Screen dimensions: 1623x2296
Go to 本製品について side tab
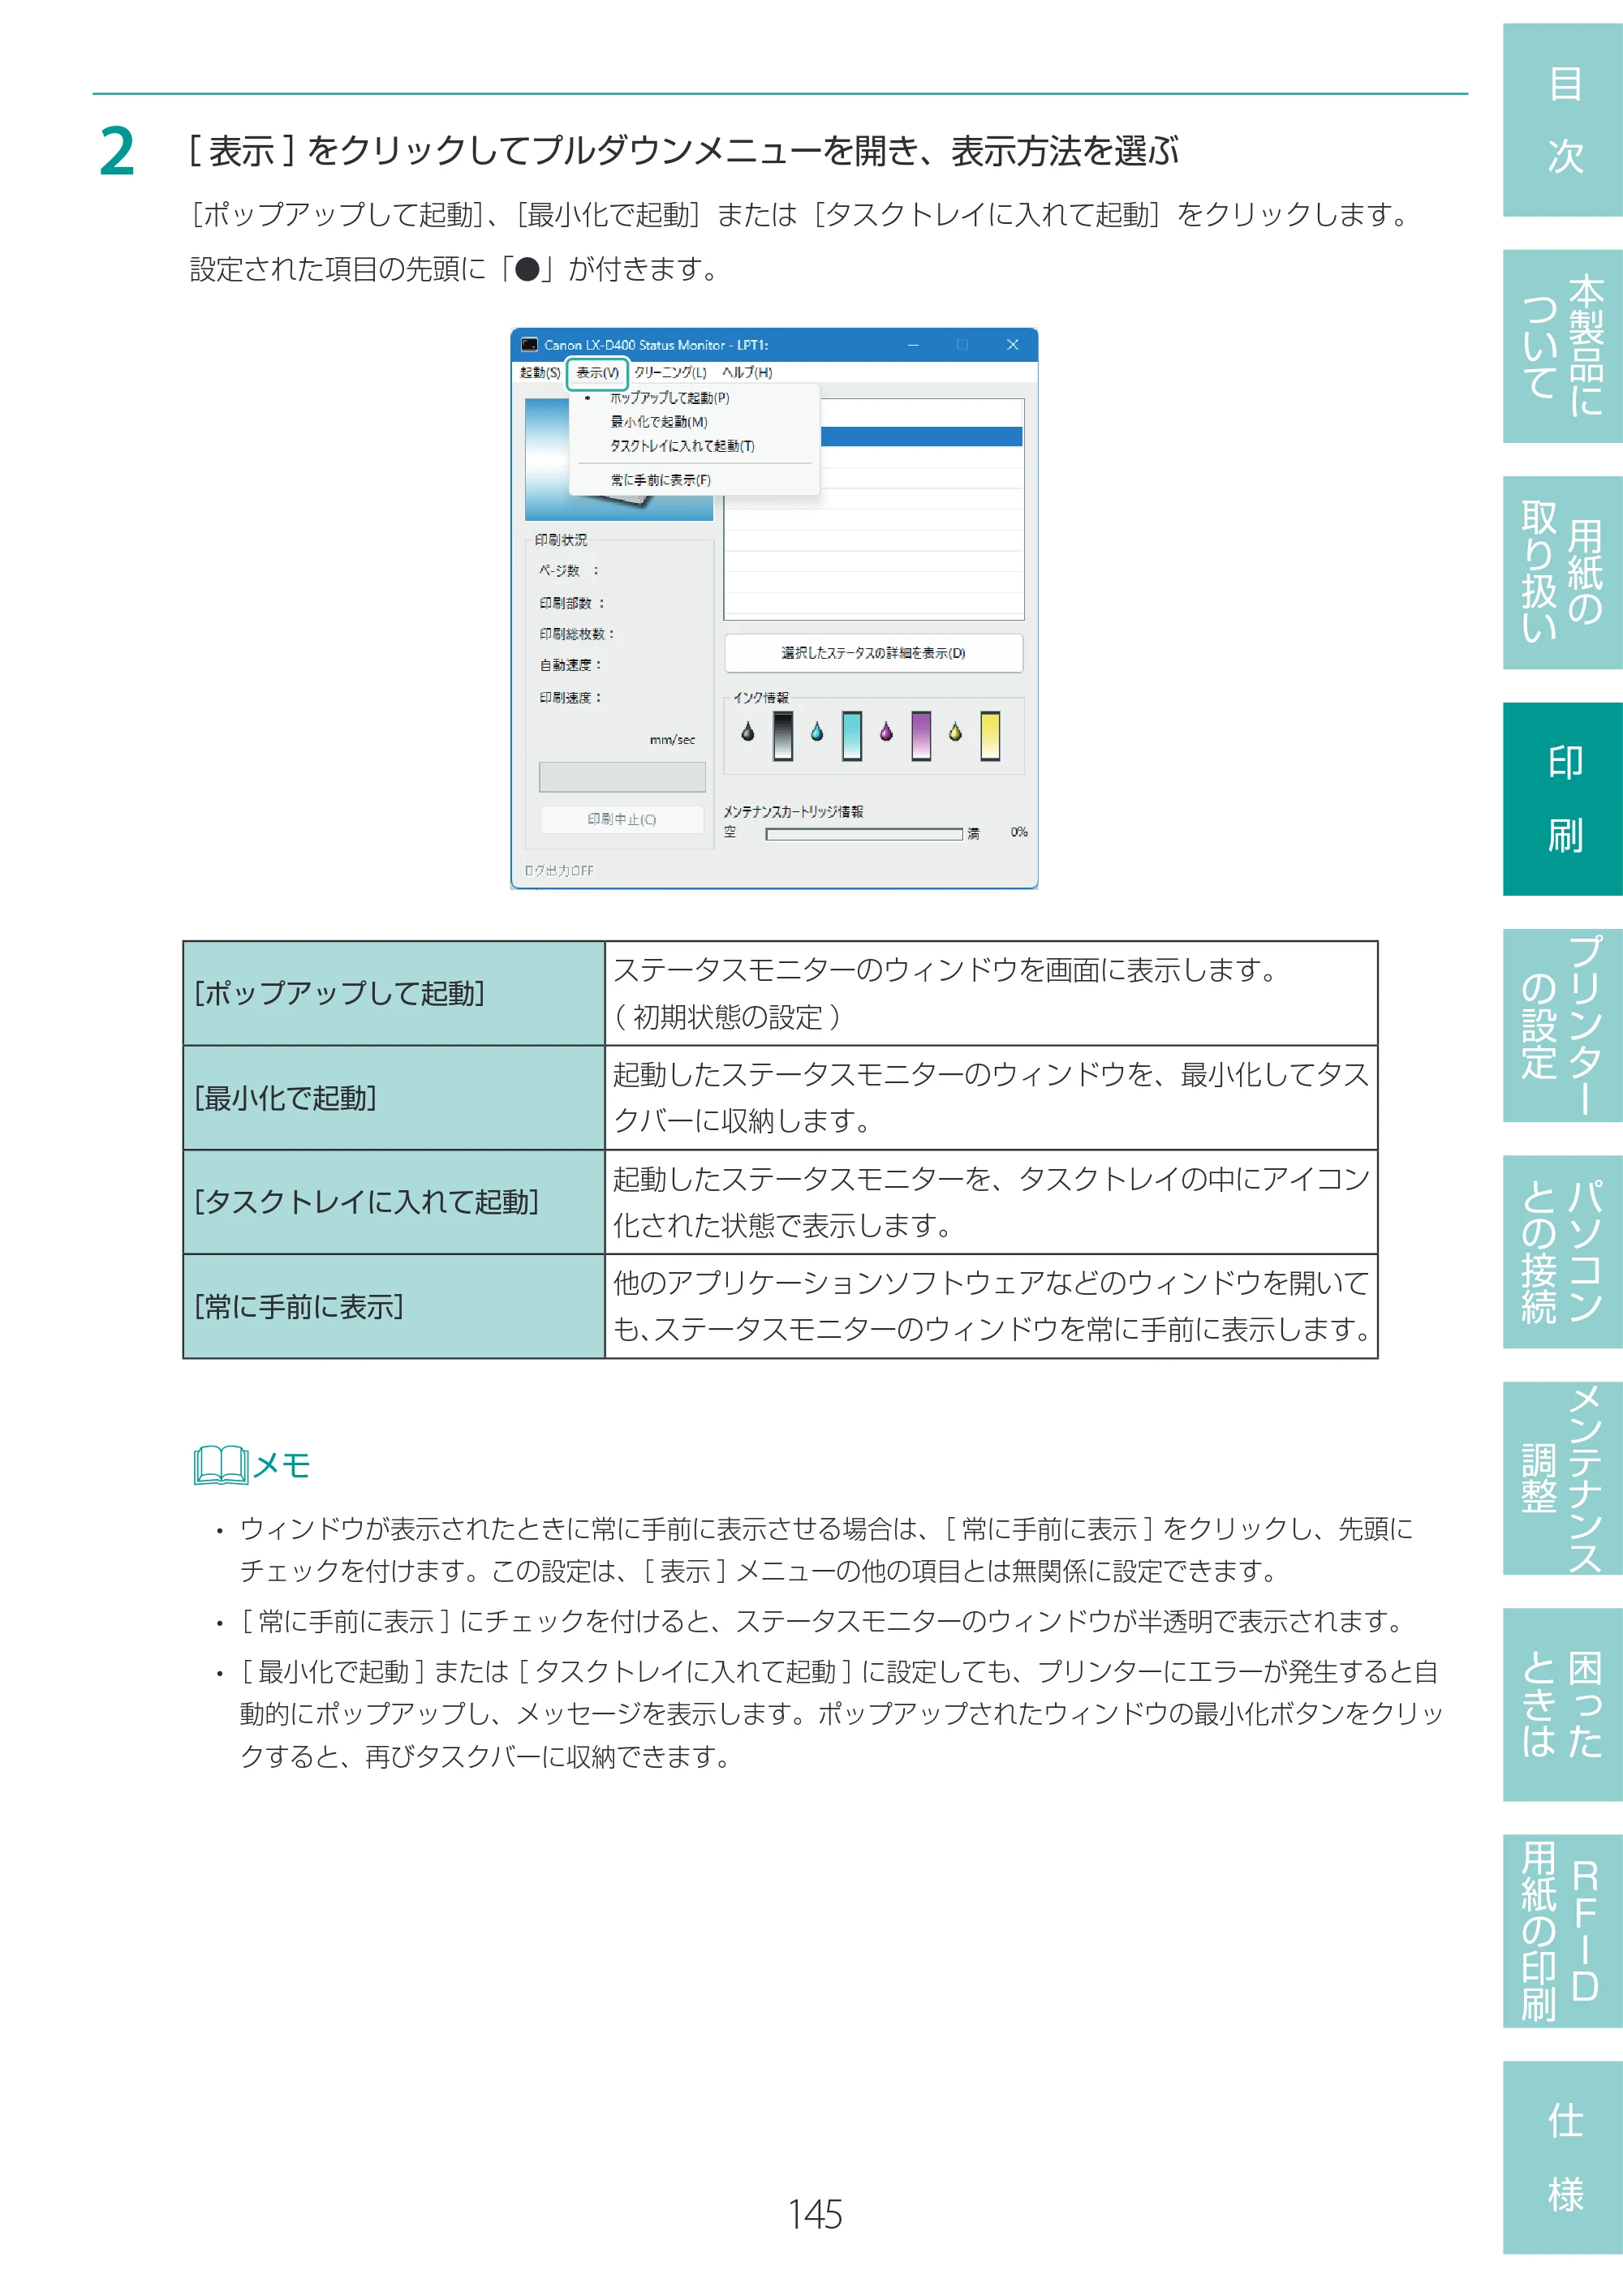1563,346
